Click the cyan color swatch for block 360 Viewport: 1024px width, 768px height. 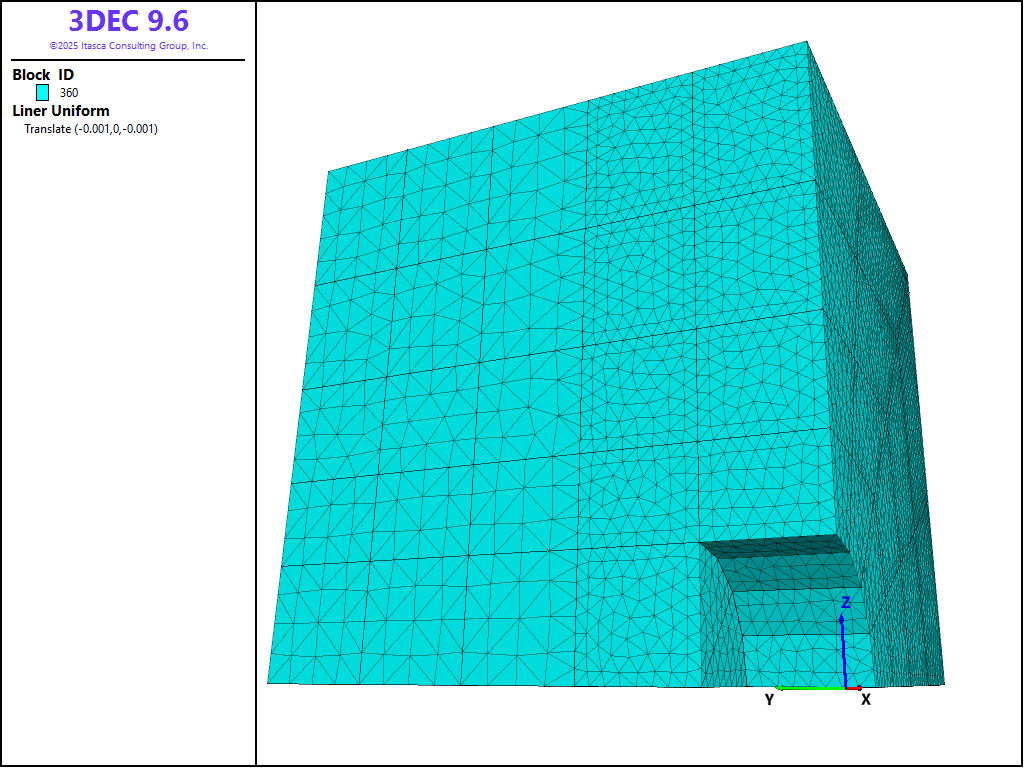[43, 92]
